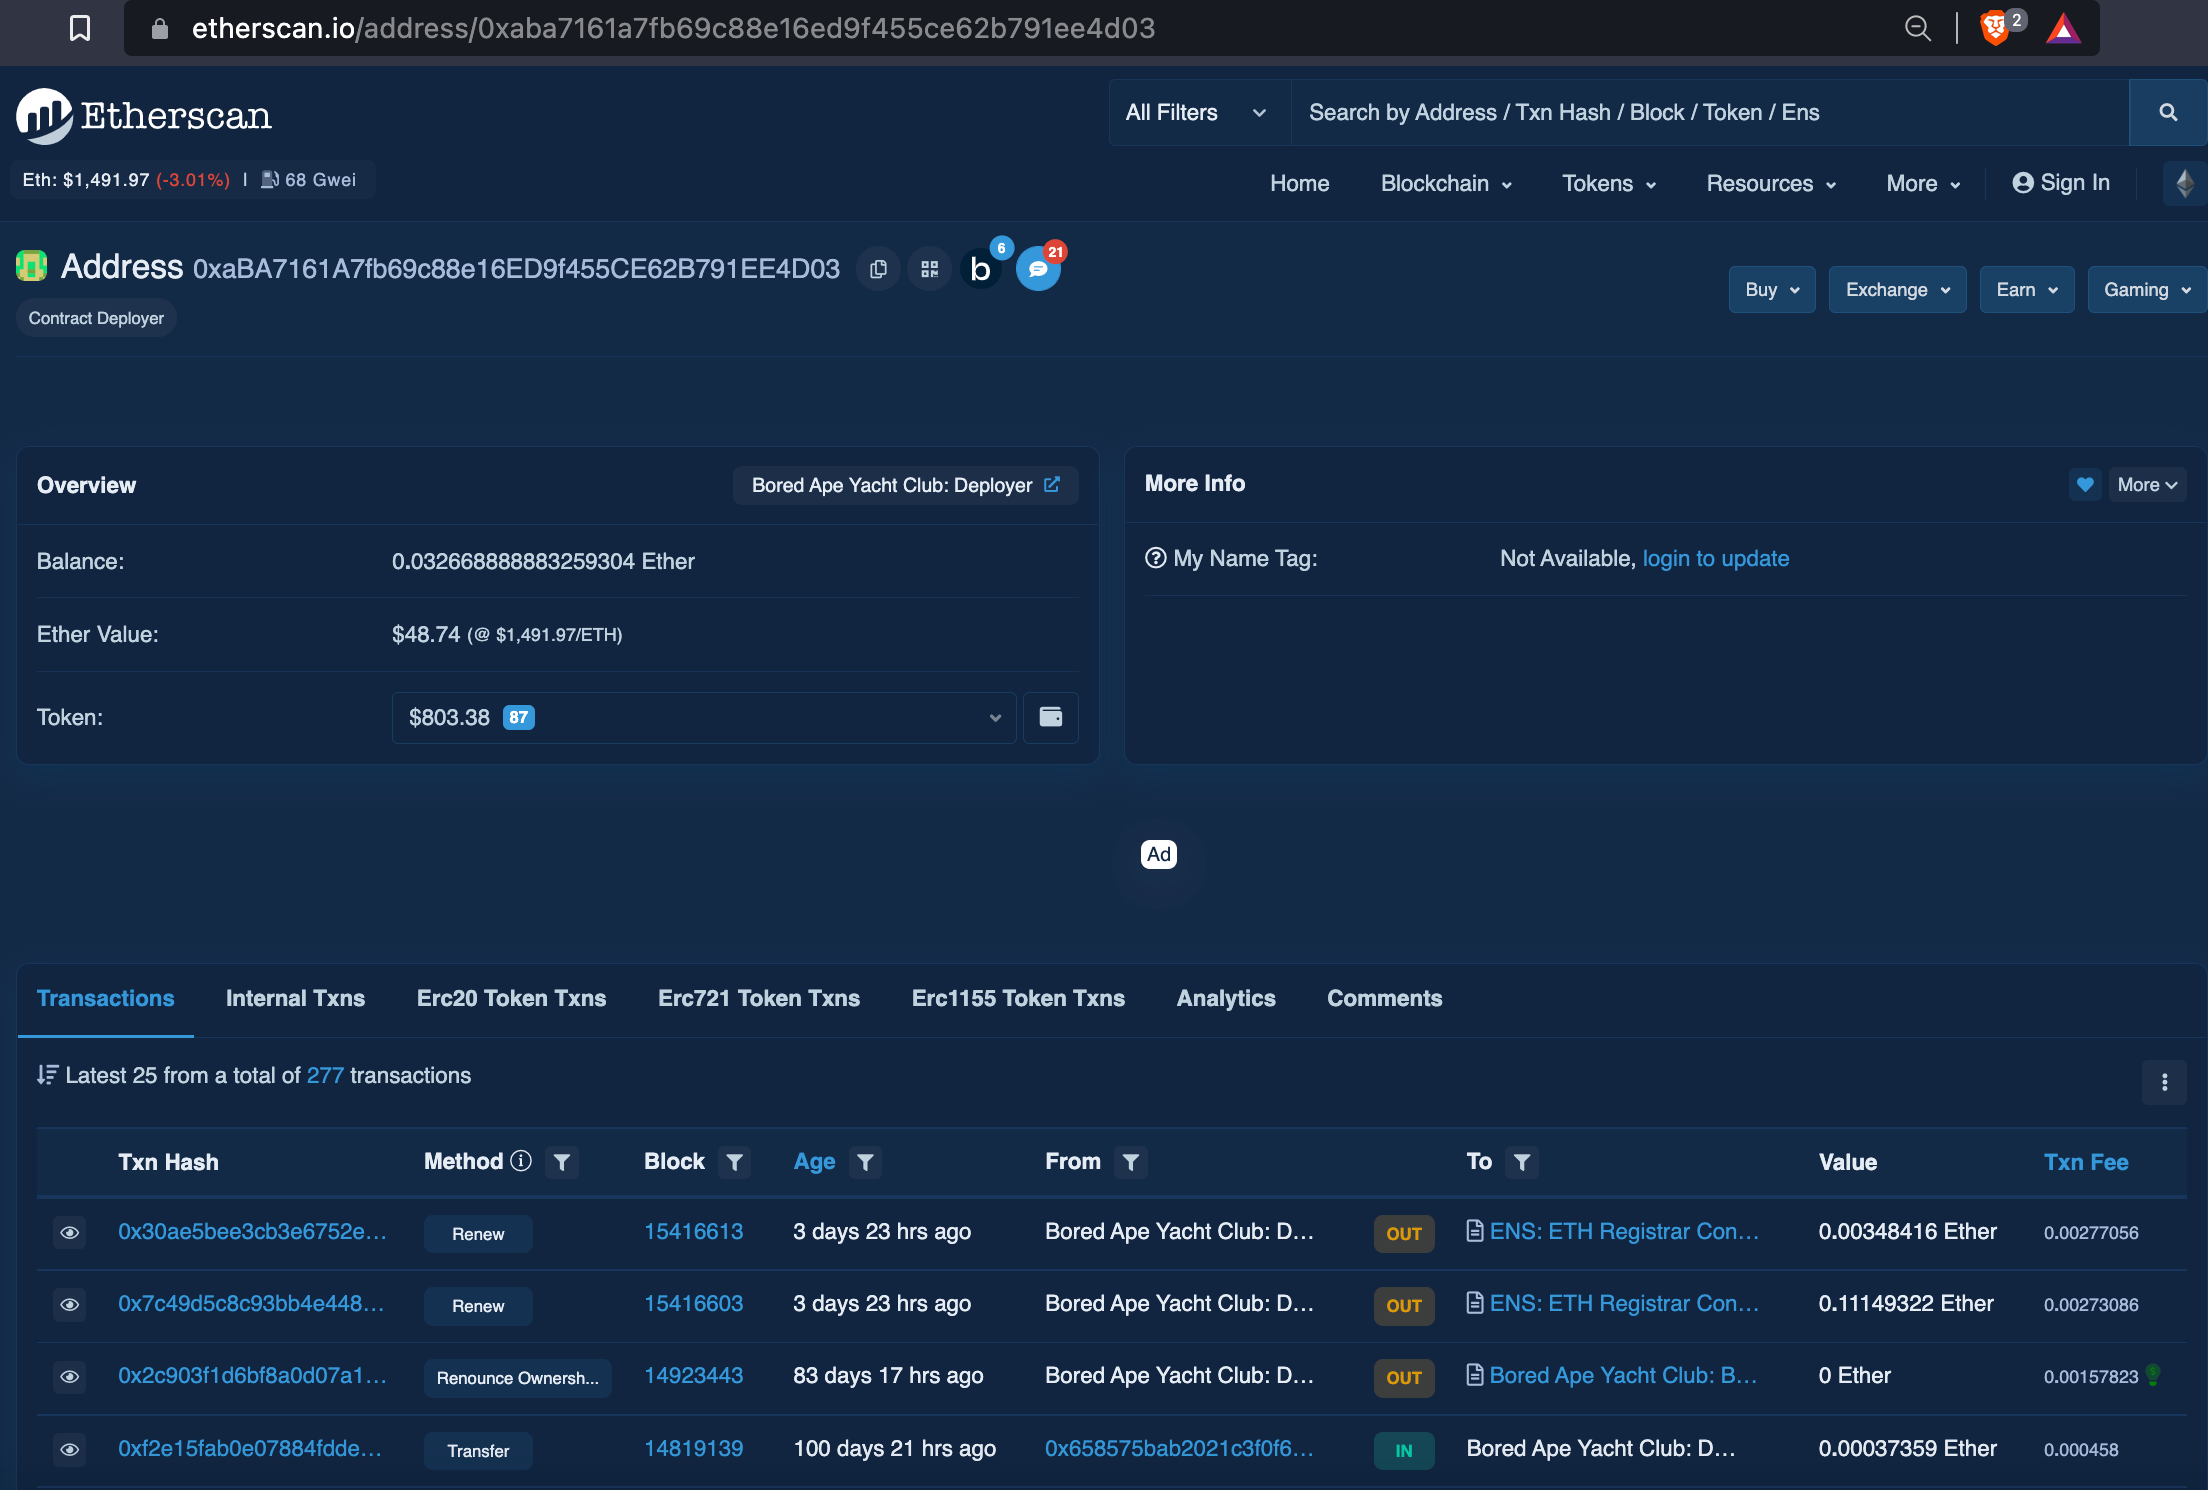Expand the More navigation menu
This screenshot has height=1490, width=2208.
tap(1923, 184)
